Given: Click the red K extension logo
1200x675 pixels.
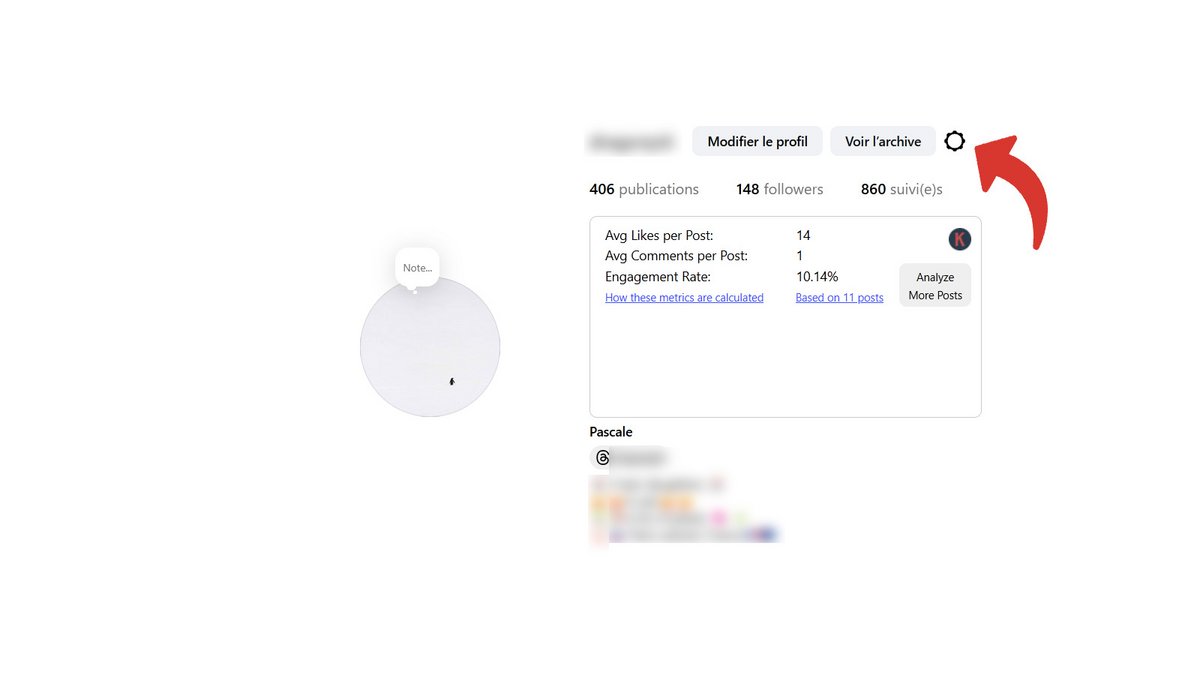Looking at the screenshot, I should (959, 239).
